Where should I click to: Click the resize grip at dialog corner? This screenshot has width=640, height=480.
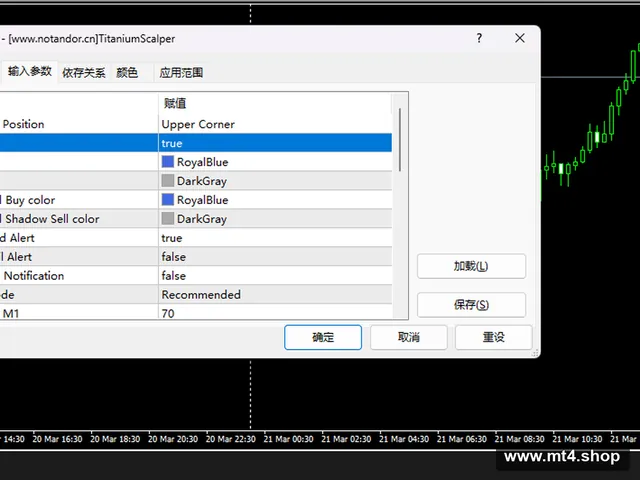pos(535,353)
